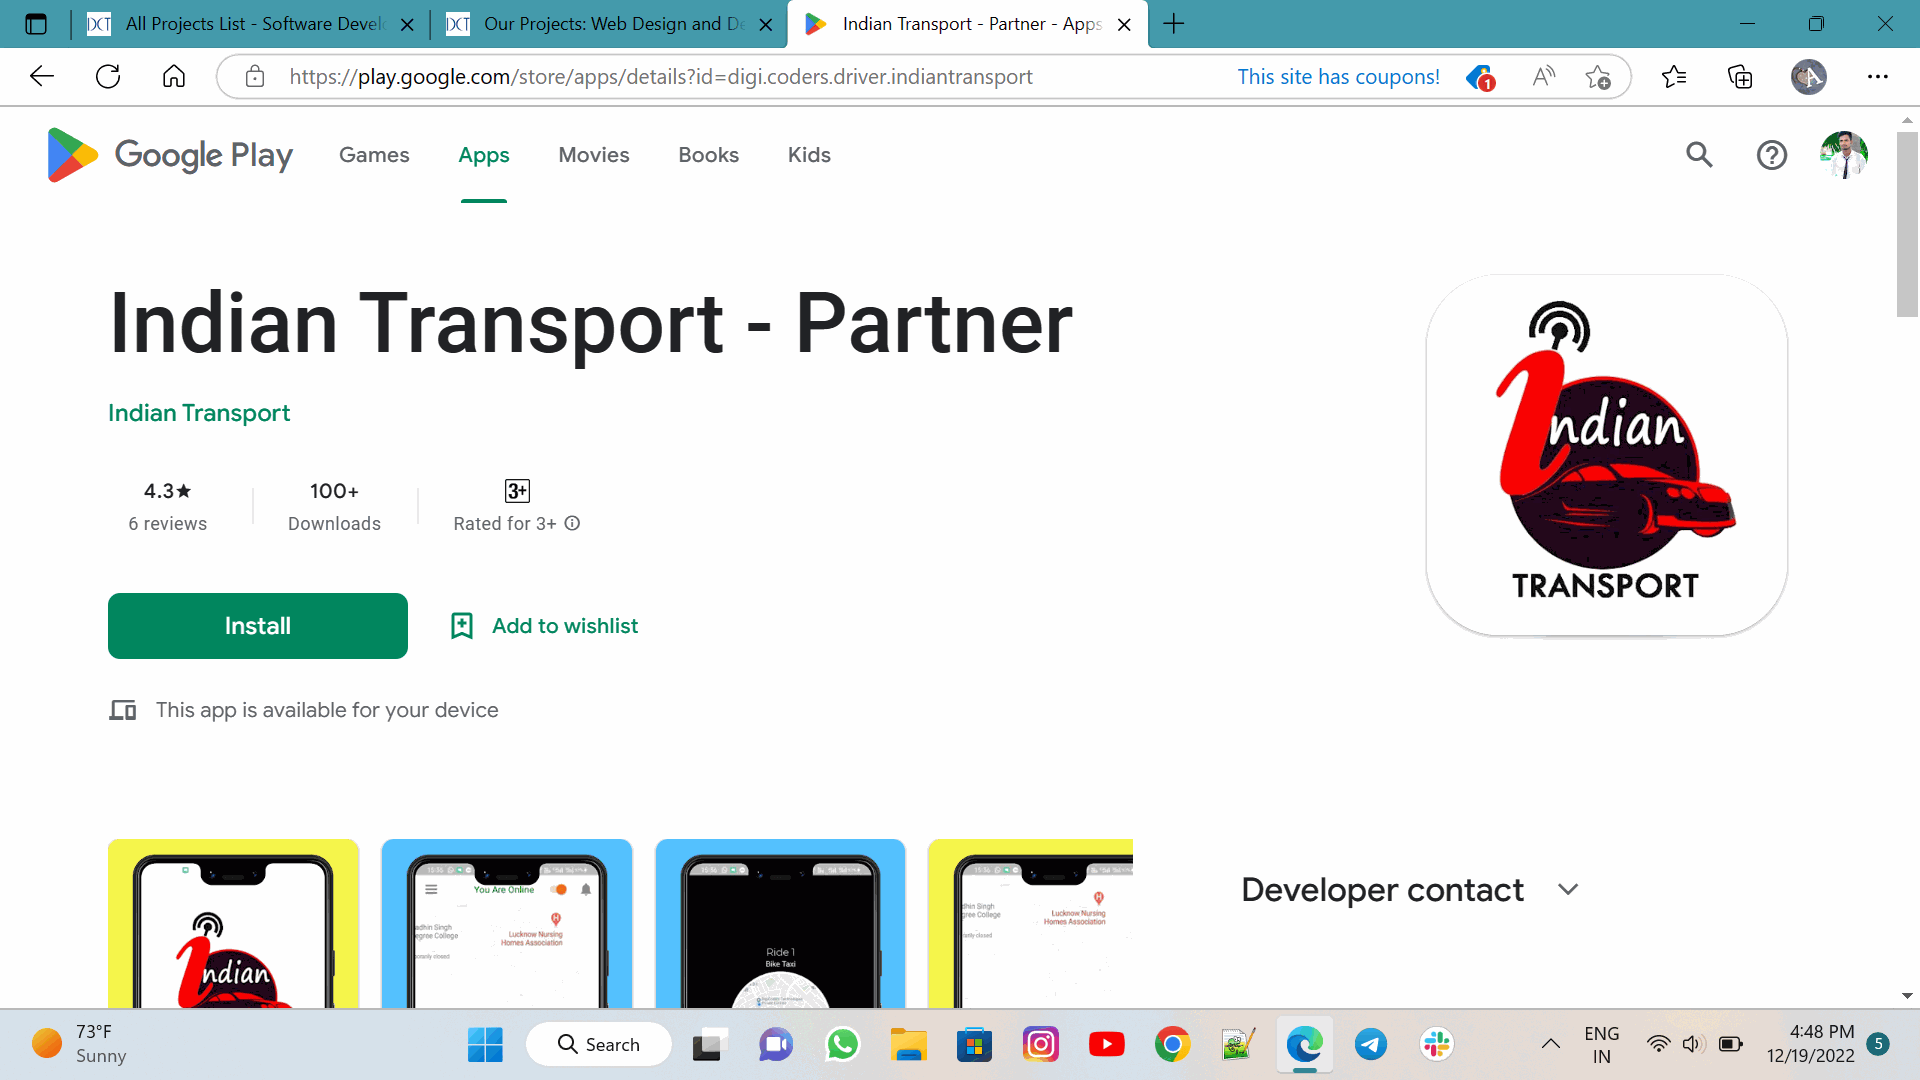This screenshot has width=1920, height=1080.
Task: Click the Install button
Action: [258, 626]
